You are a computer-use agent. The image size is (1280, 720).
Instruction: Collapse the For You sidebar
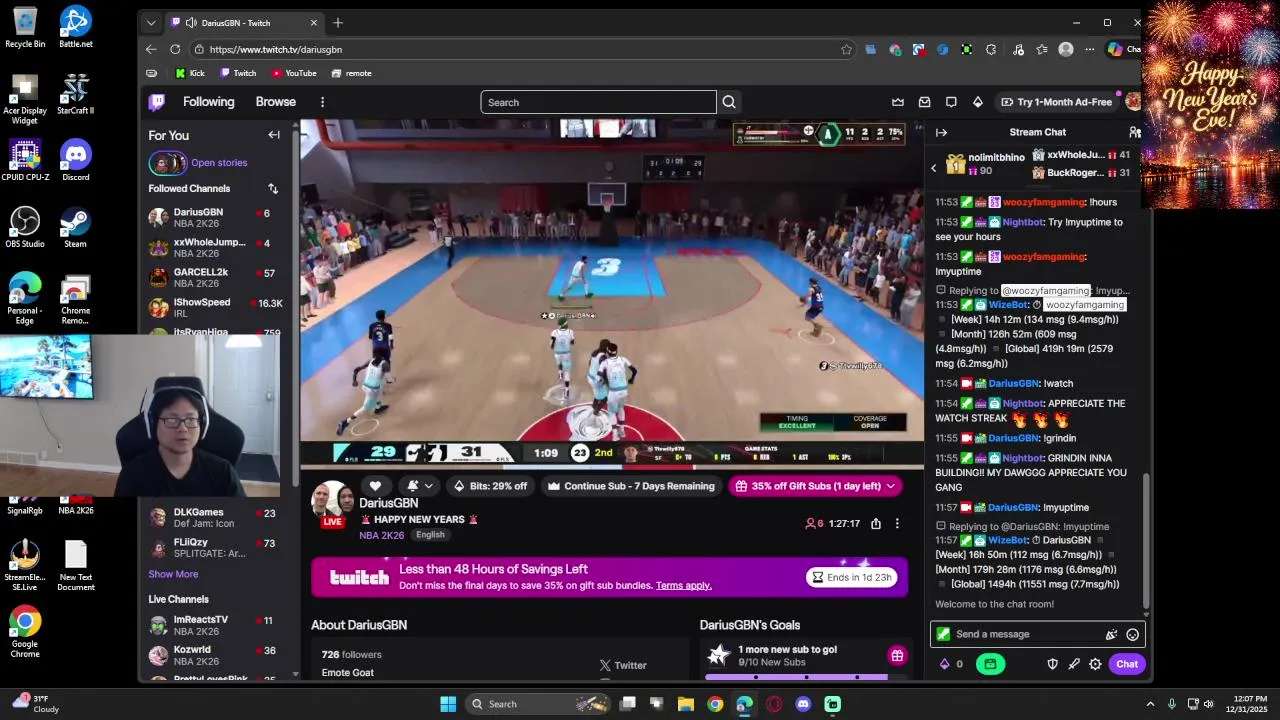pos(274,135)
